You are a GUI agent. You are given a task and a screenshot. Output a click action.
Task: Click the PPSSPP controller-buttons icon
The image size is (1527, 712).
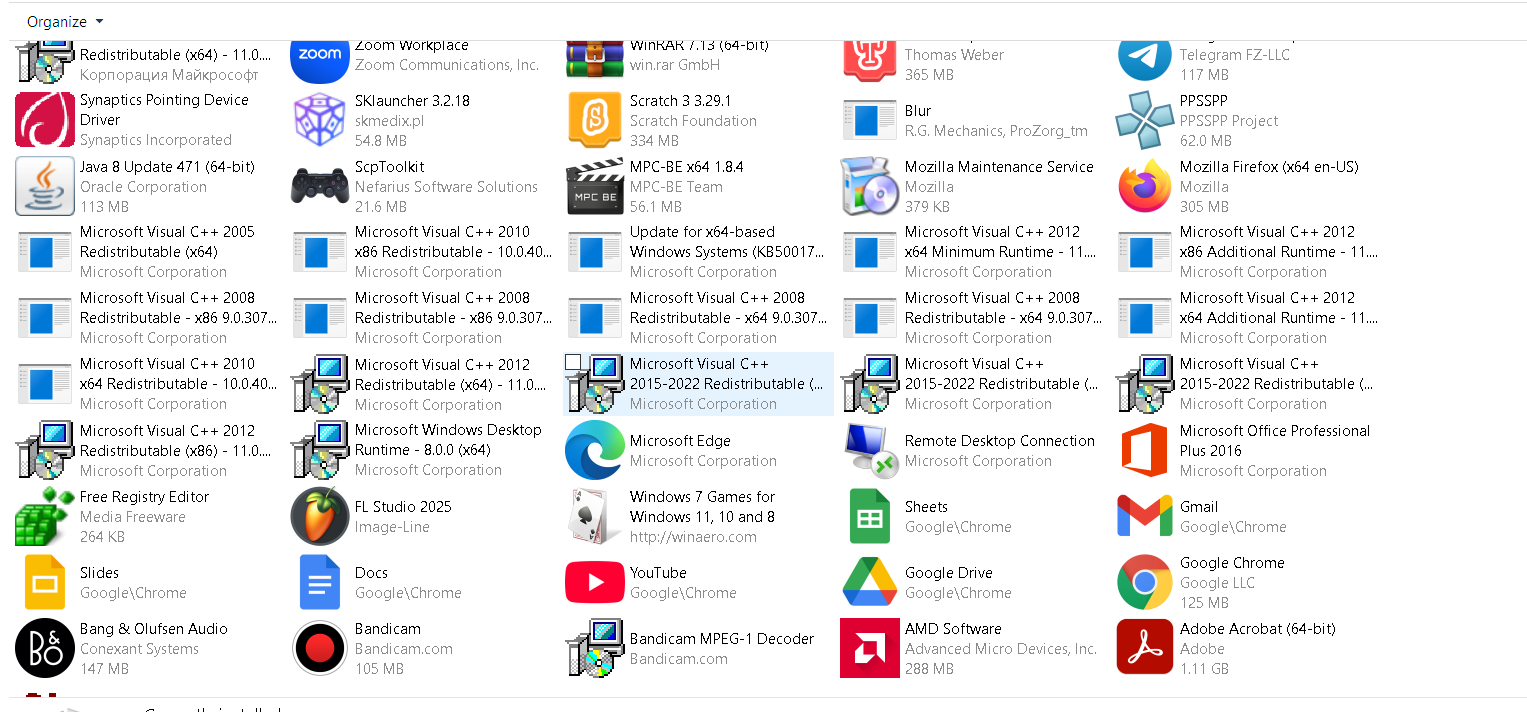1145,120
